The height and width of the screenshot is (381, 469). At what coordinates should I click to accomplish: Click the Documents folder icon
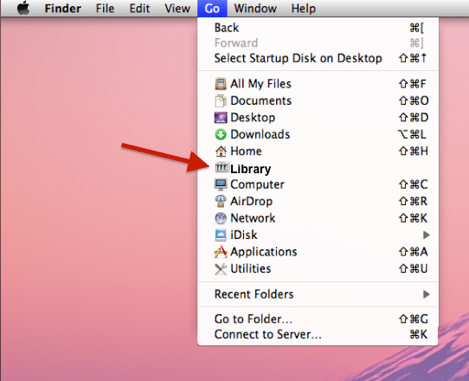(221, 101)
